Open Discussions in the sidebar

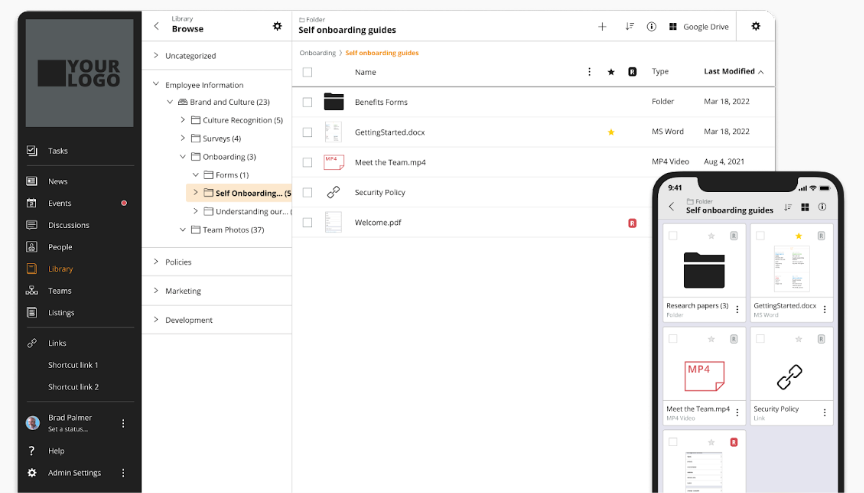(68, 225)
